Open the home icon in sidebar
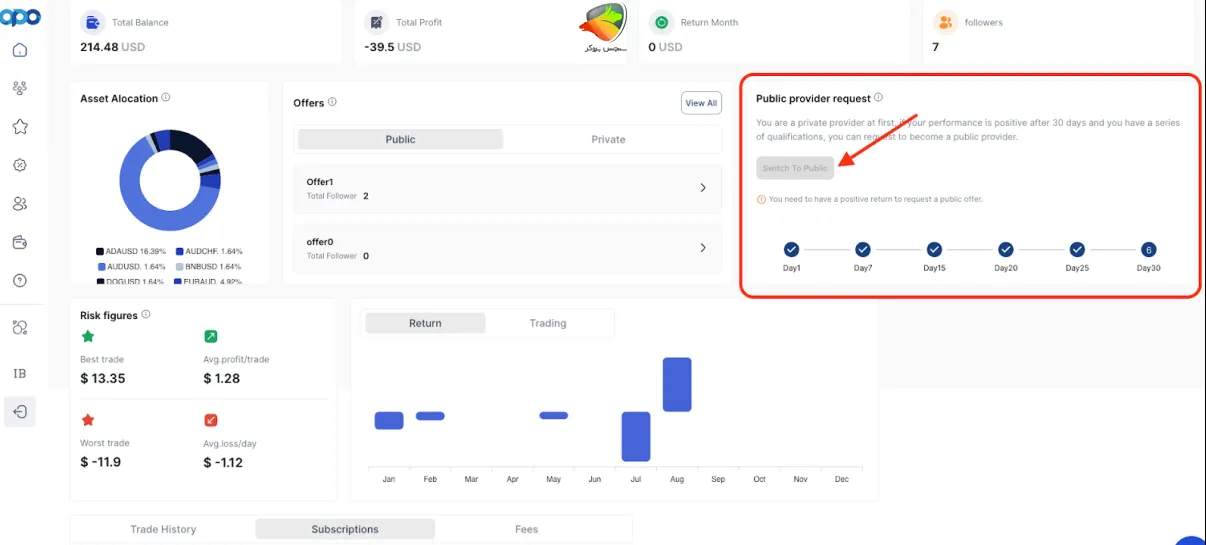This screenshot has height=545, width=1206. (x=19, y=50)
